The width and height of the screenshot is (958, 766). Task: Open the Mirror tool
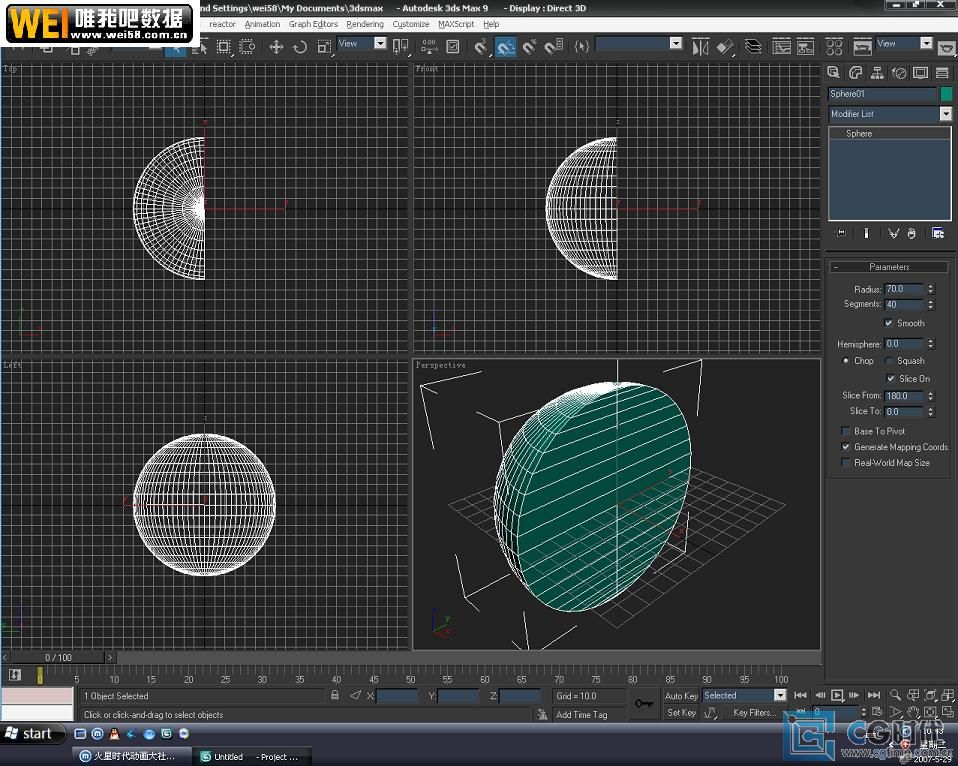coord(701,47)
